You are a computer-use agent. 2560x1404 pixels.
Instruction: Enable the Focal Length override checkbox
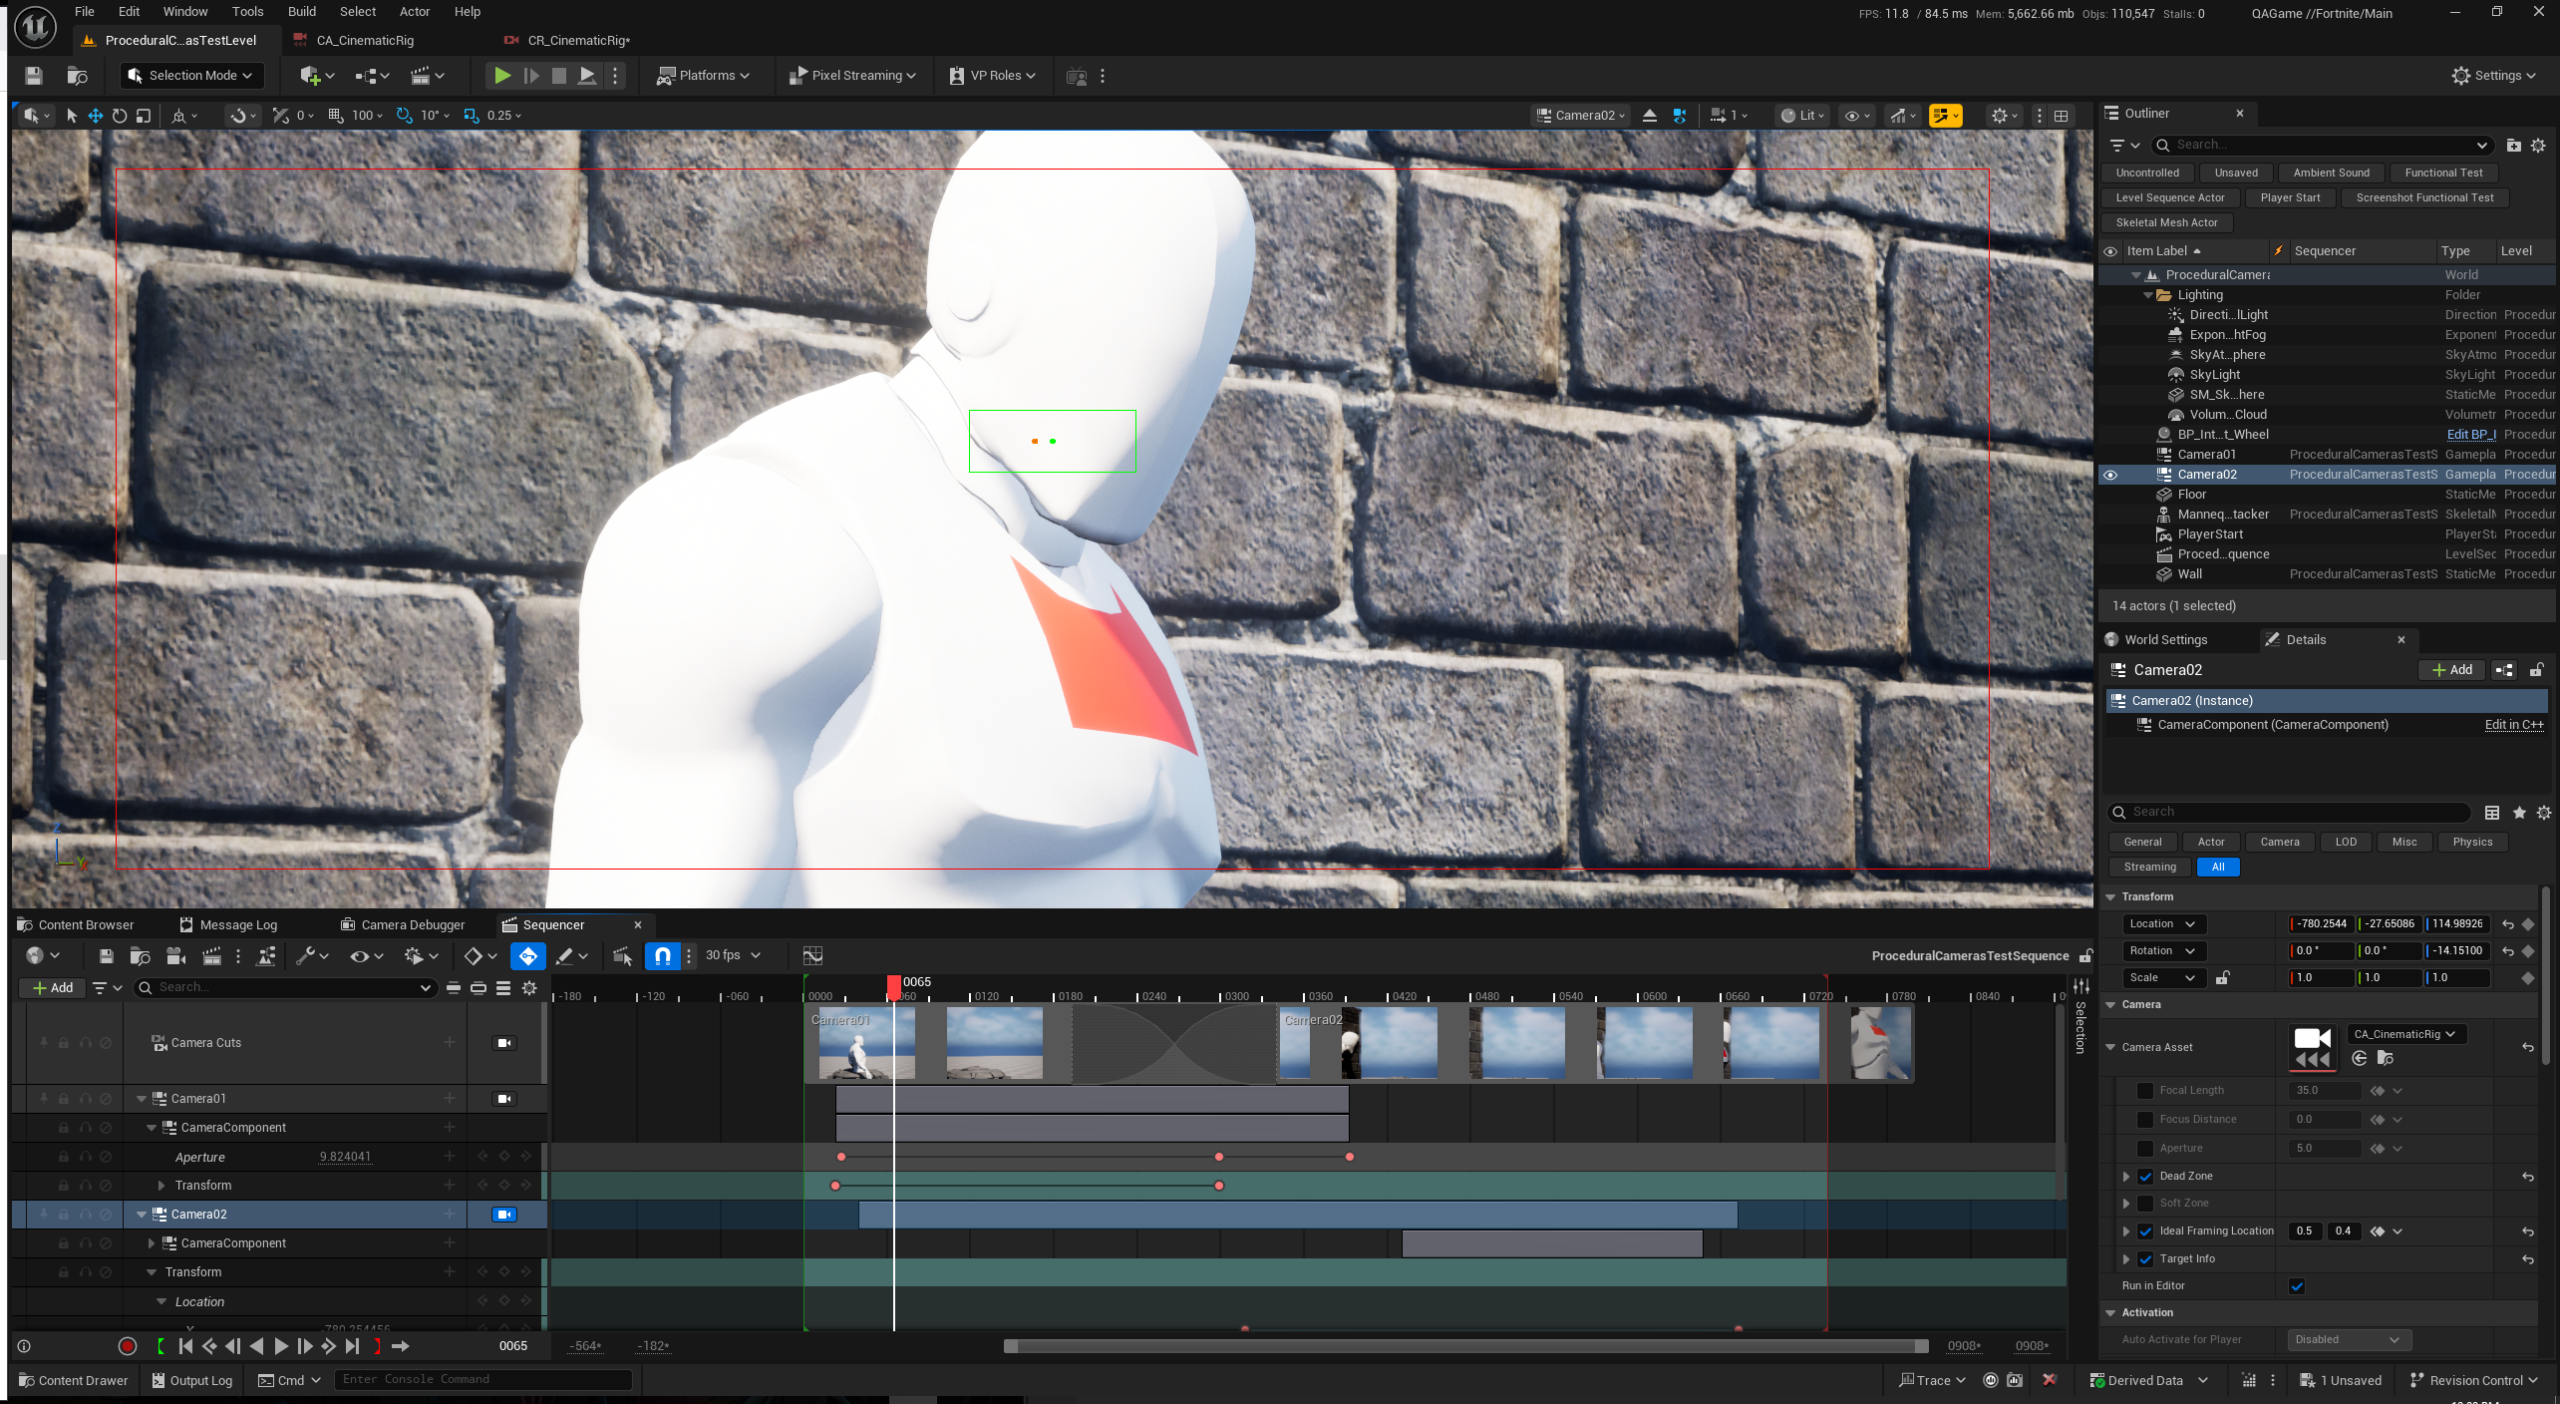pyautogui.click(x=2145, y=1091)
